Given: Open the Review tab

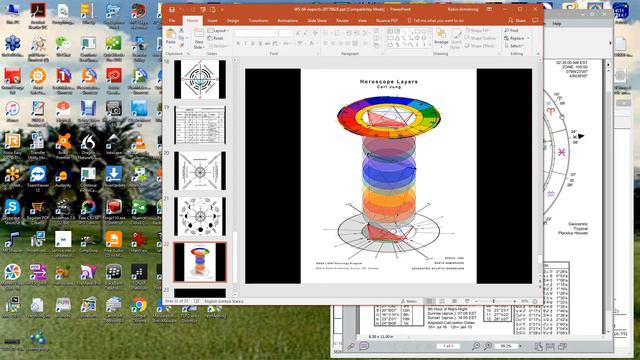Looking at the screenshot, I should (342, 20).
